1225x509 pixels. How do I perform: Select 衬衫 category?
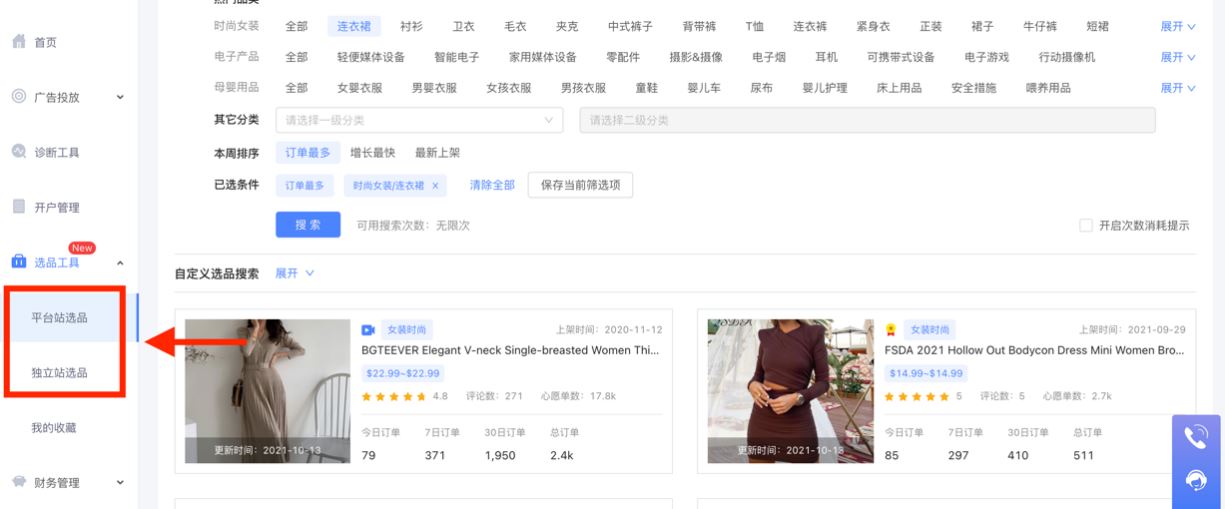[x=411, y=26]
